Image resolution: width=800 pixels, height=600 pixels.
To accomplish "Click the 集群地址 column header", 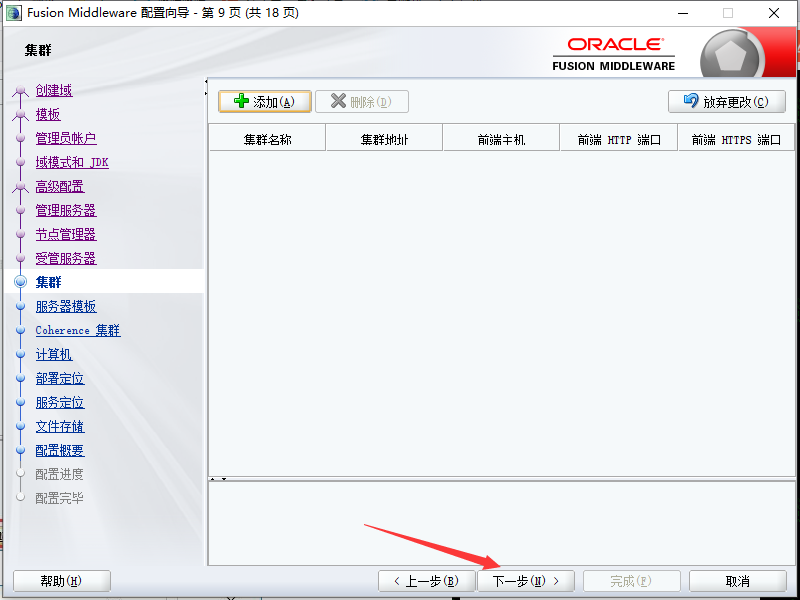I will (384, 139).
